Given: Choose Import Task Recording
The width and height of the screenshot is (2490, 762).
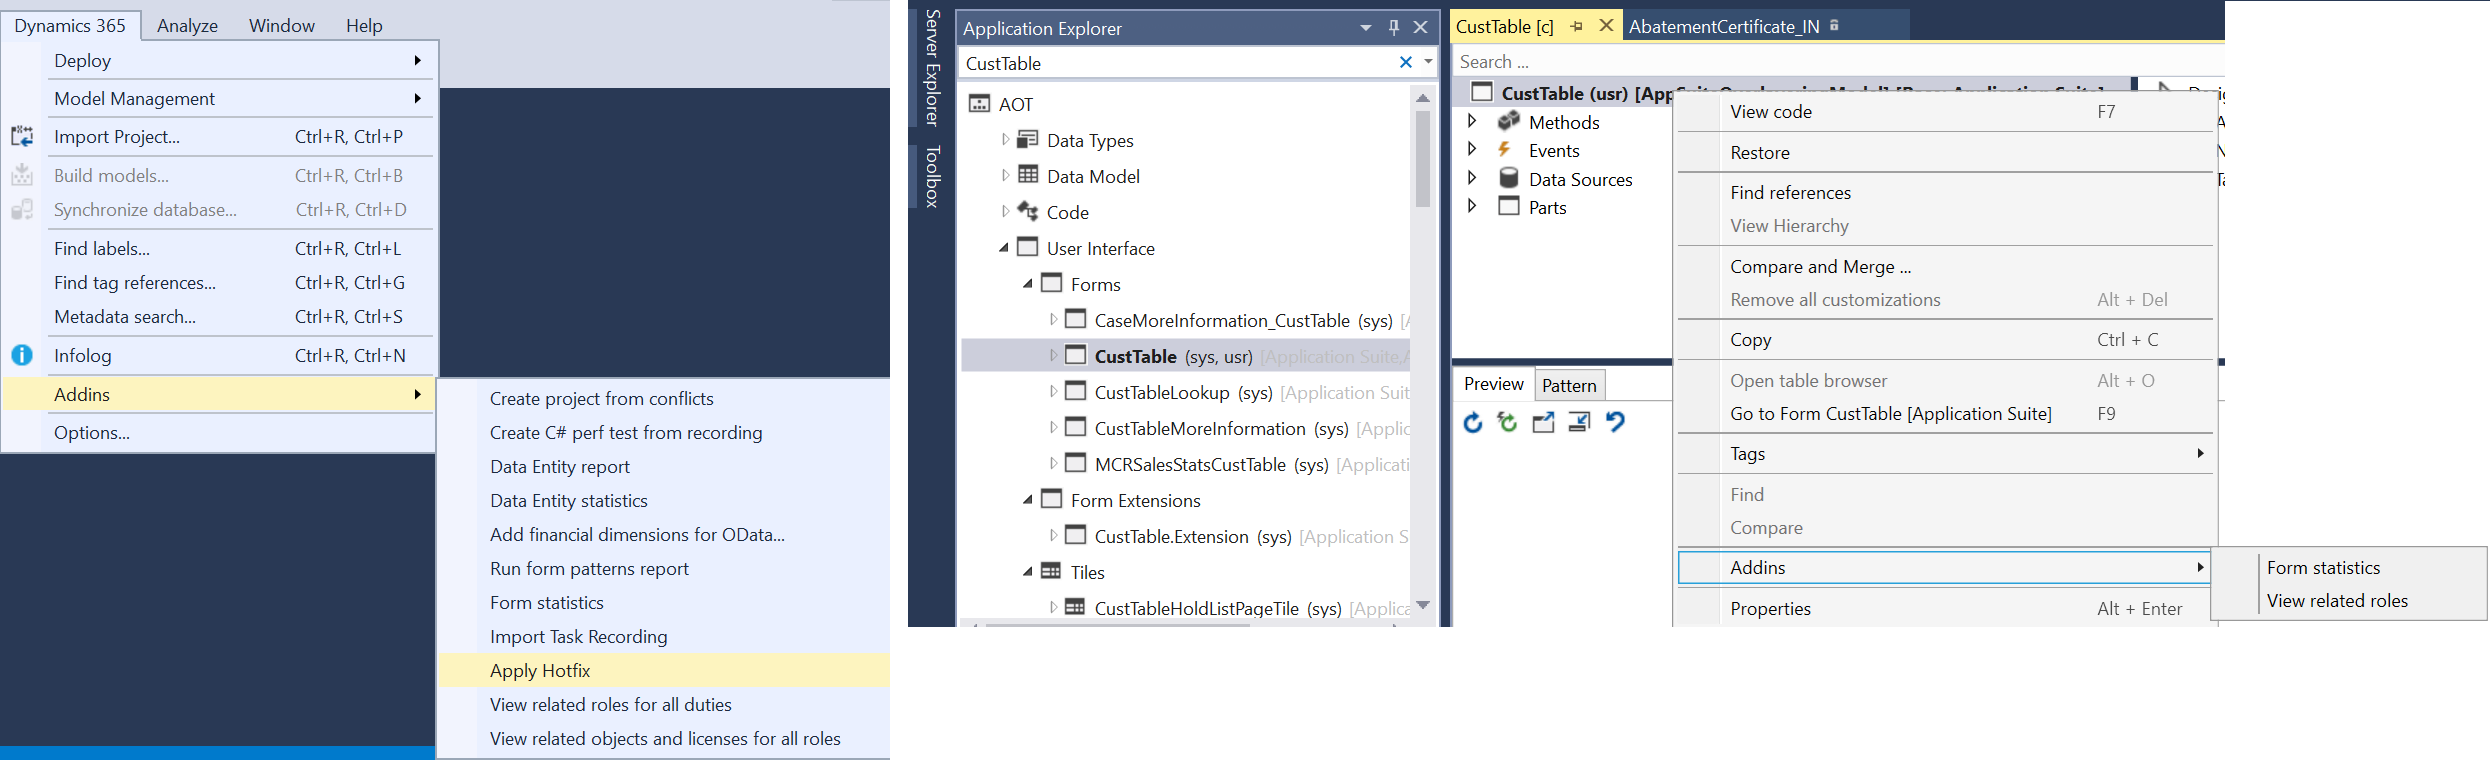Looking at the screenshot, I should pyautogui.click(x=664, y=636).
